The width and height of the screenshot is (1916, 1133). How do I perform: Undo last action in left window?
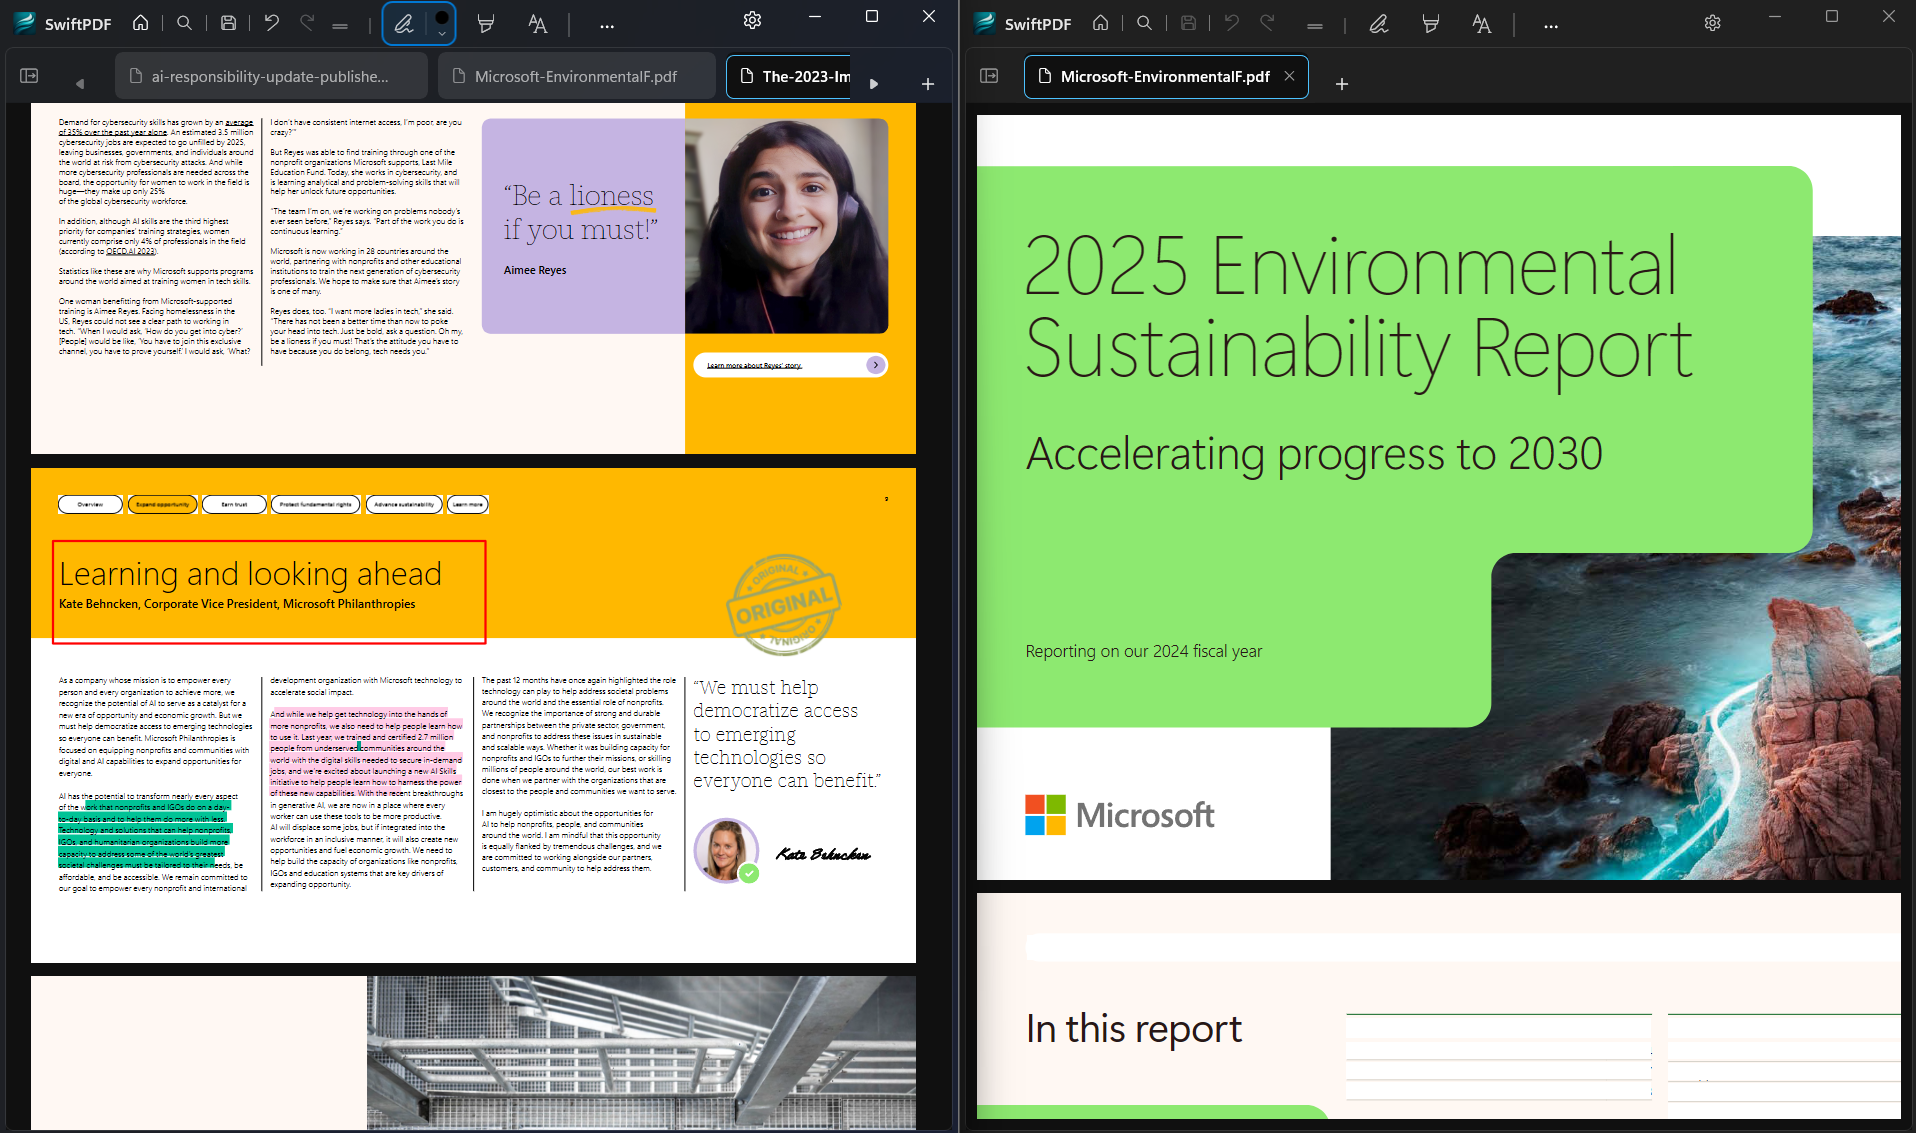271,23
